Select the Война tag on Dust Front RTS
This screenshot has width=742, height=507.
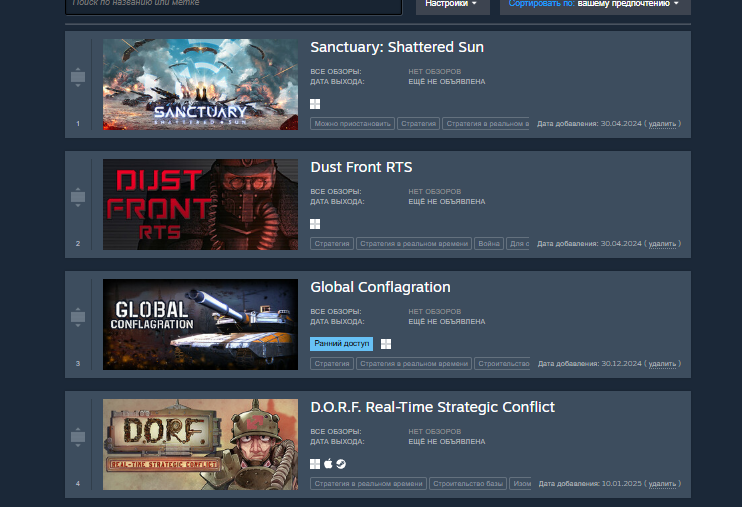[489, 243]
